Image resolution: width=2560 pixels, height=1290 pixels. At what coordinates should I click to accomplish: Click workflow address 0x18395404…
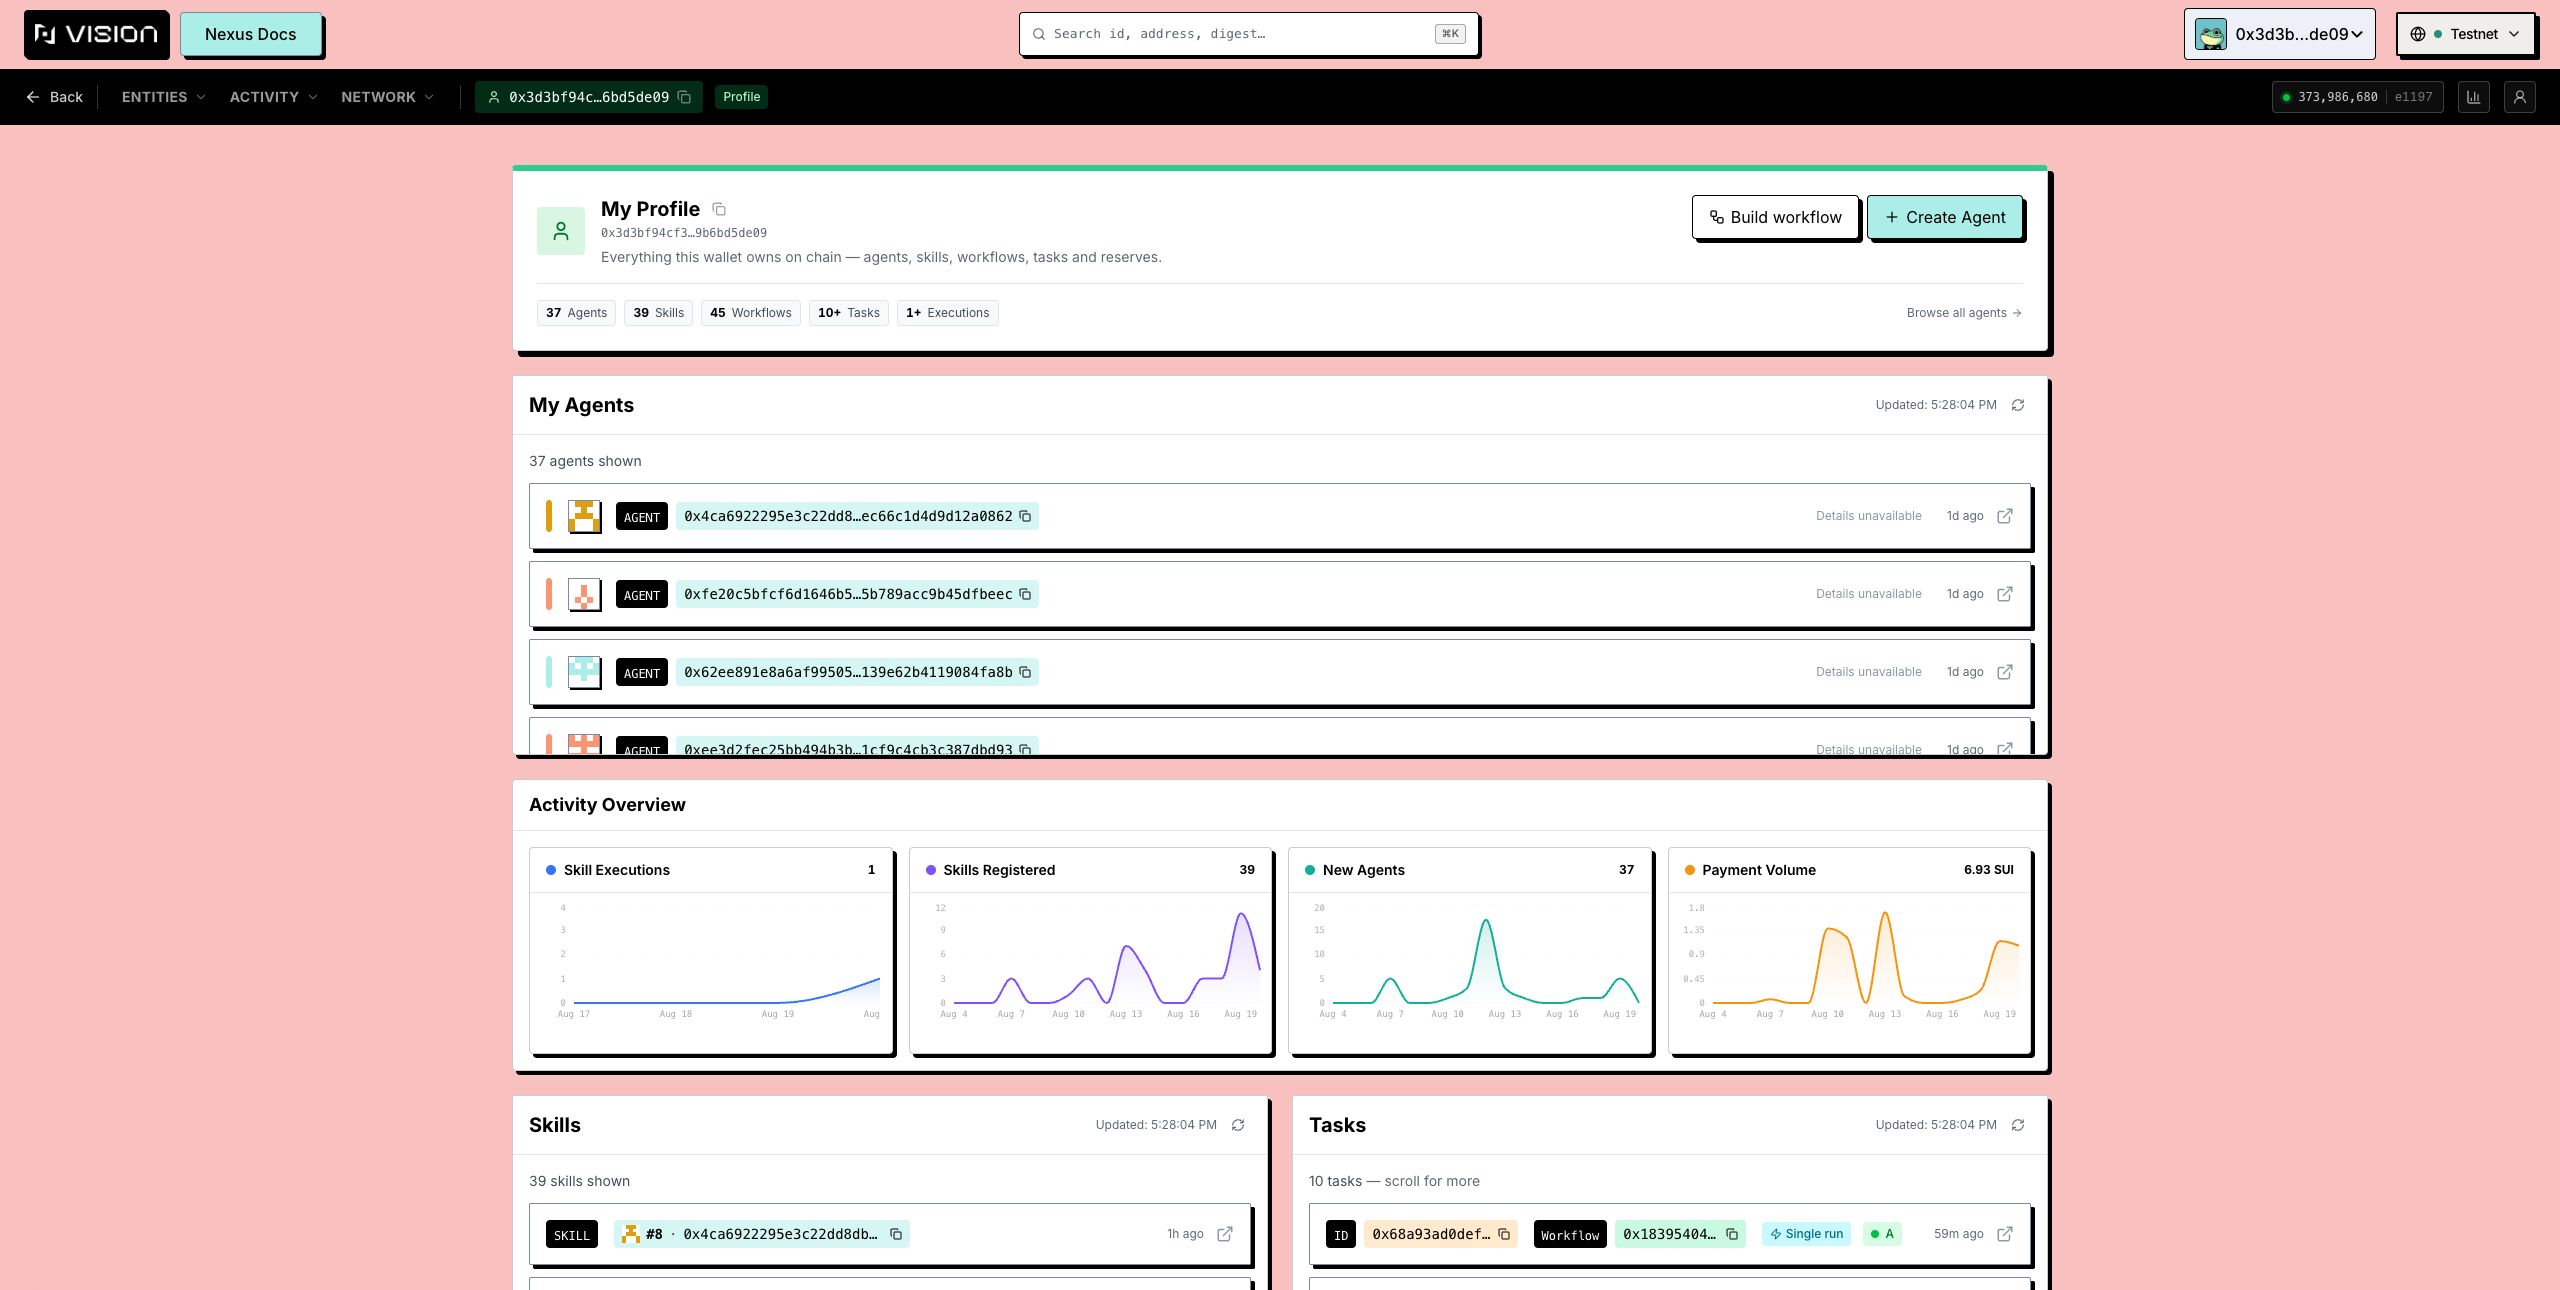(x=1669, y=1234)
